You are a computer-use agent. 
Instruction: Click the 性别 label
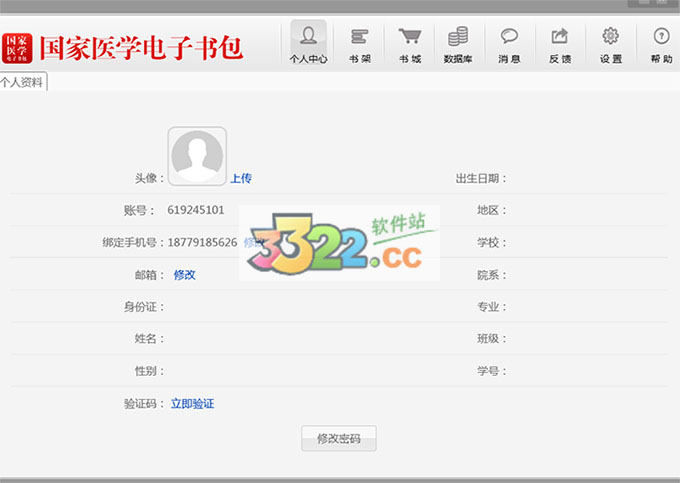[149, 371]
